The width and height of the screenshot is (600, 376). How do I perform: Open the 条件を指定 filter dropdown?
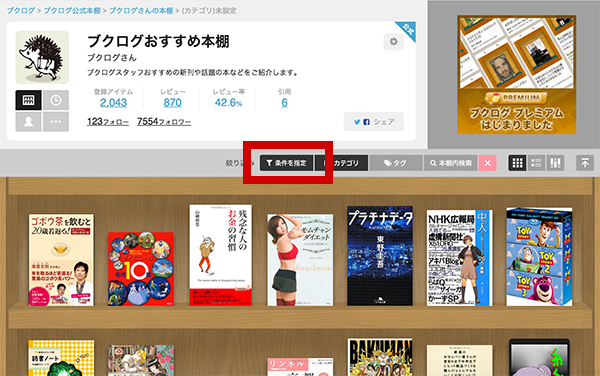[x=286, y=163]
